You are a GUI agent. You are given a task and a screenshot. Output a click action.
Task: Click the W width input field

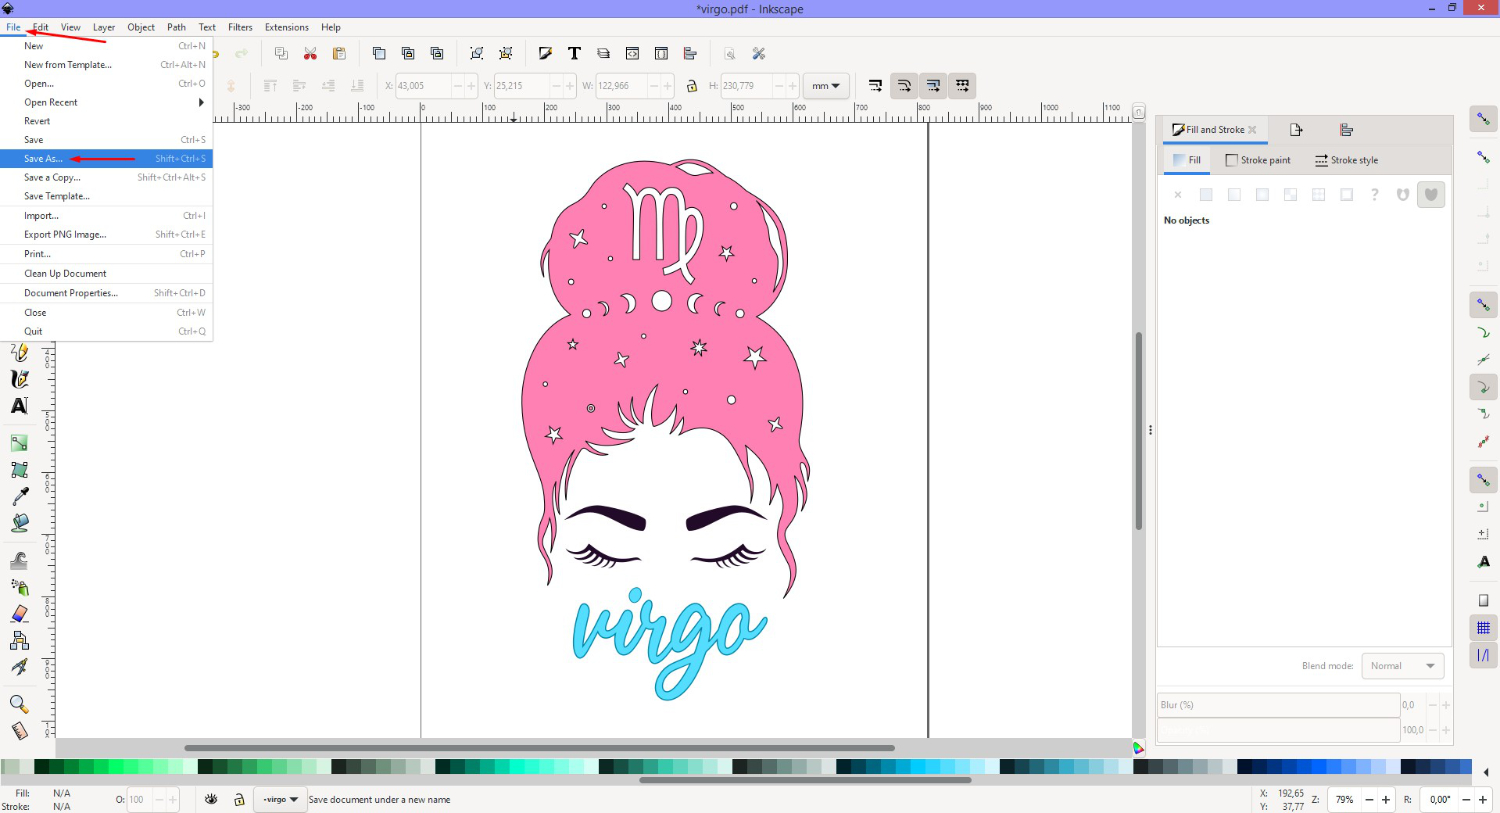tap(620, 86)
